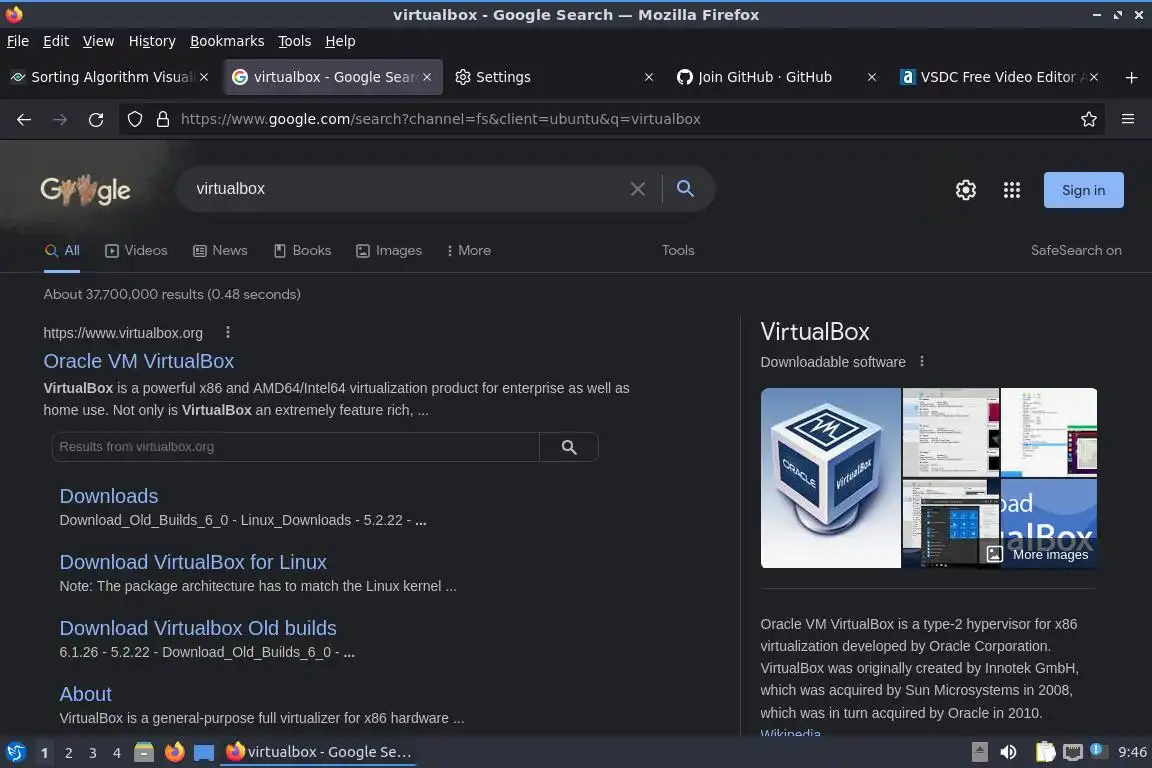Open the Edit menu
Image resolution: width=1152 pixels, height=768 pixels.
[56, 41]
